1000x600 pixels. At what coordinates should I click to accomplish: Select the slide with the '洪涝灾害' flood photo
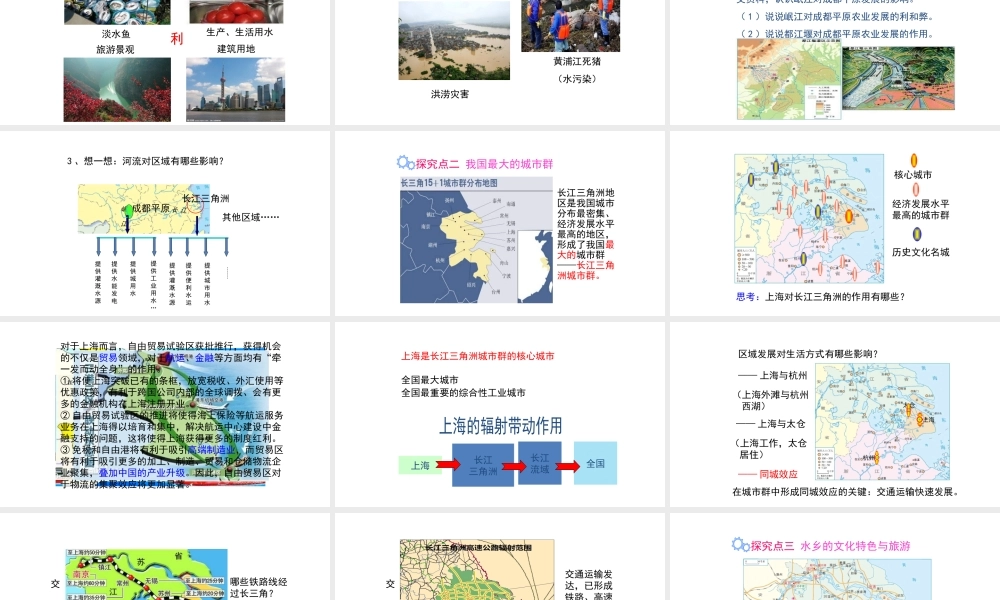point(500,62)
